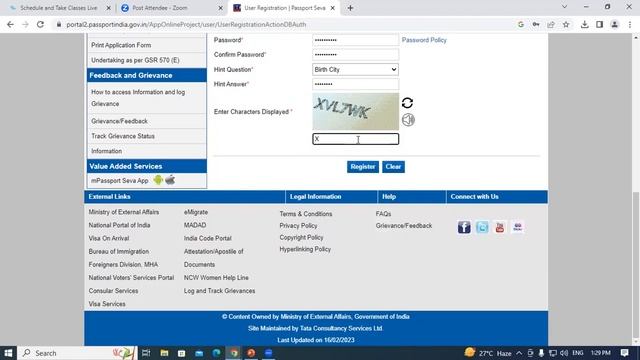The image size is (640, 360).
Task: Open the tab search chevron
Action: [564, 7]
